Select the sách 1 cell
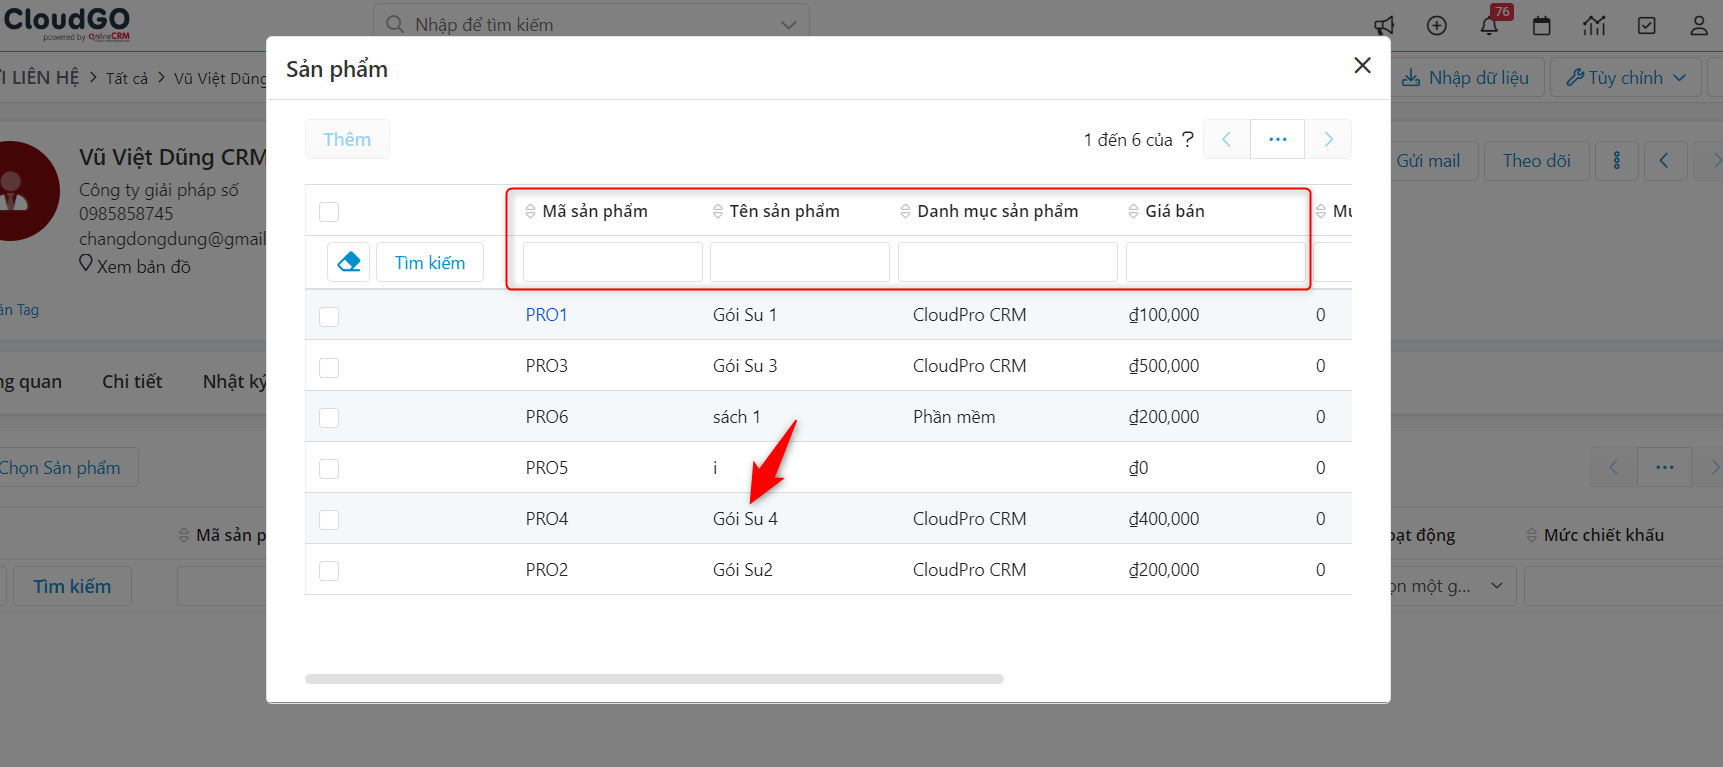Viewport: 1723px width, 767px height. (x=737, y=417)
